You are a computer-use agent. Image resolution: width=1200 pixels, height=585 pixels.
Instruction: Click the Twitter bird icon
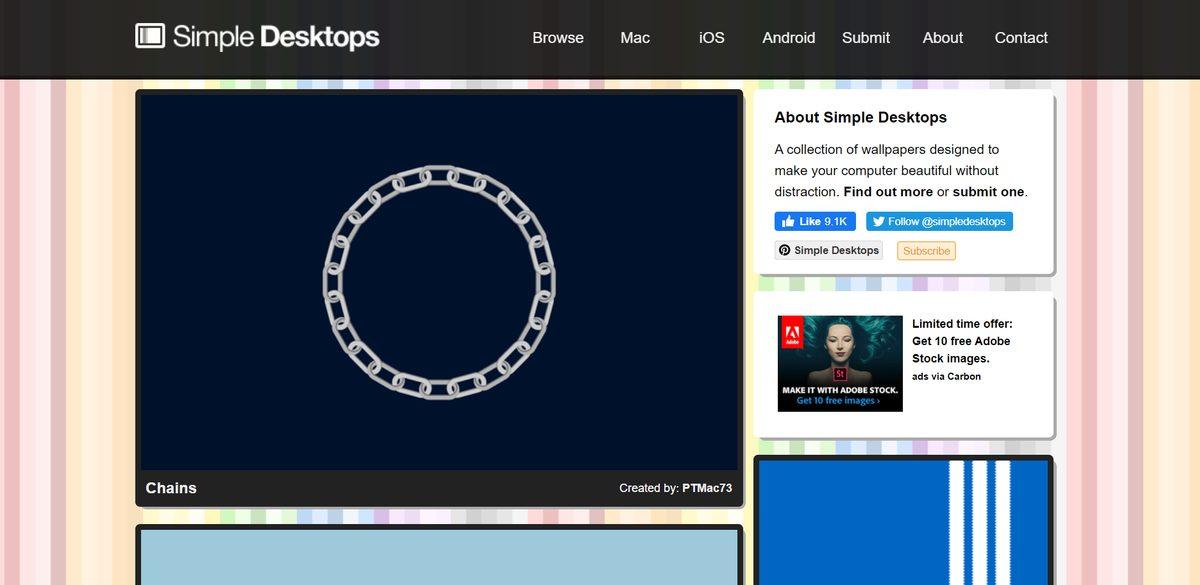coord(877,221)
